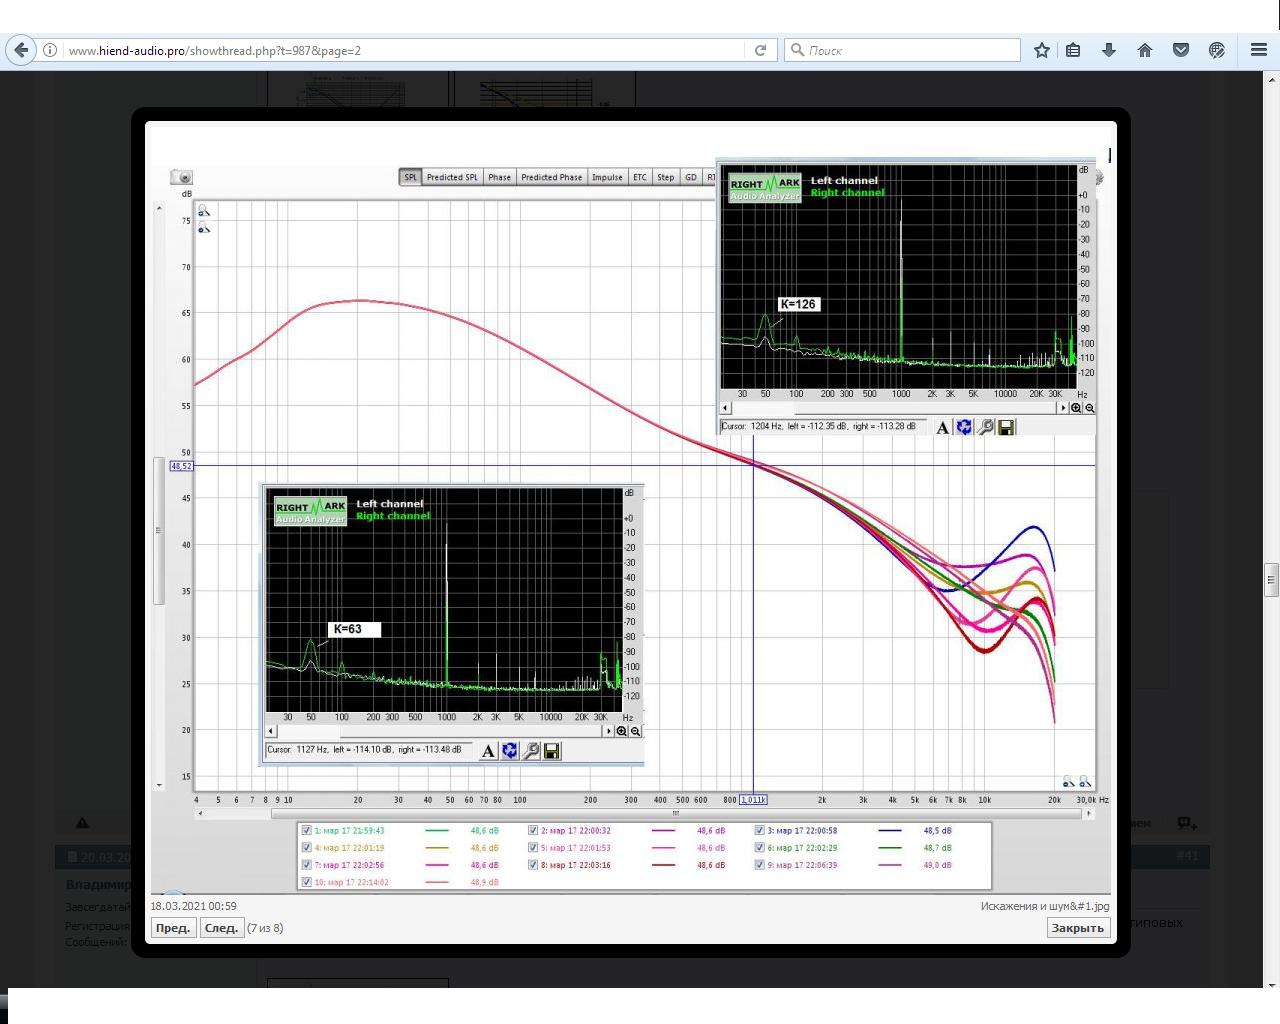Open the Firefox hamburger menu
This screenshot has width=1280, height=1024.
(1259, 50)
